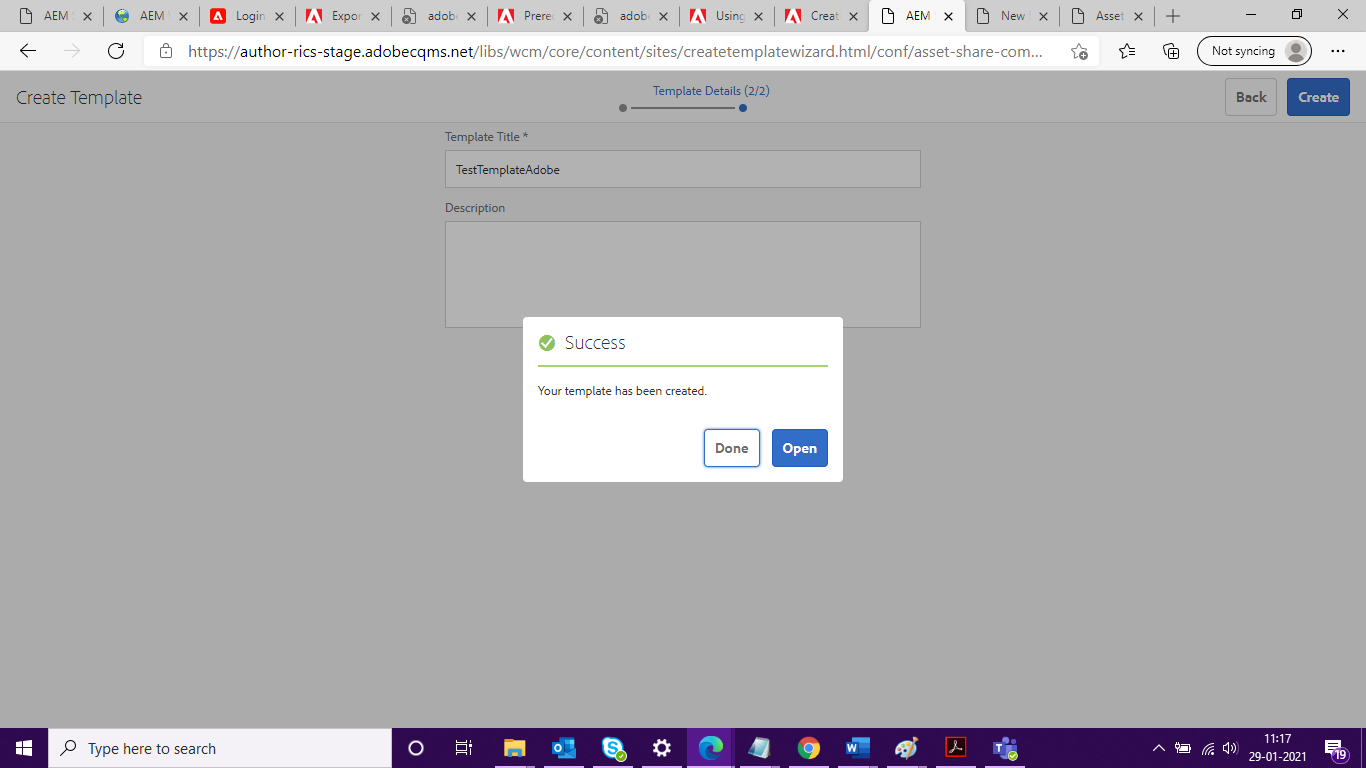The image size is (1366, 768).
Task: Click the site security lock icon
Action: tap(165, 50)
